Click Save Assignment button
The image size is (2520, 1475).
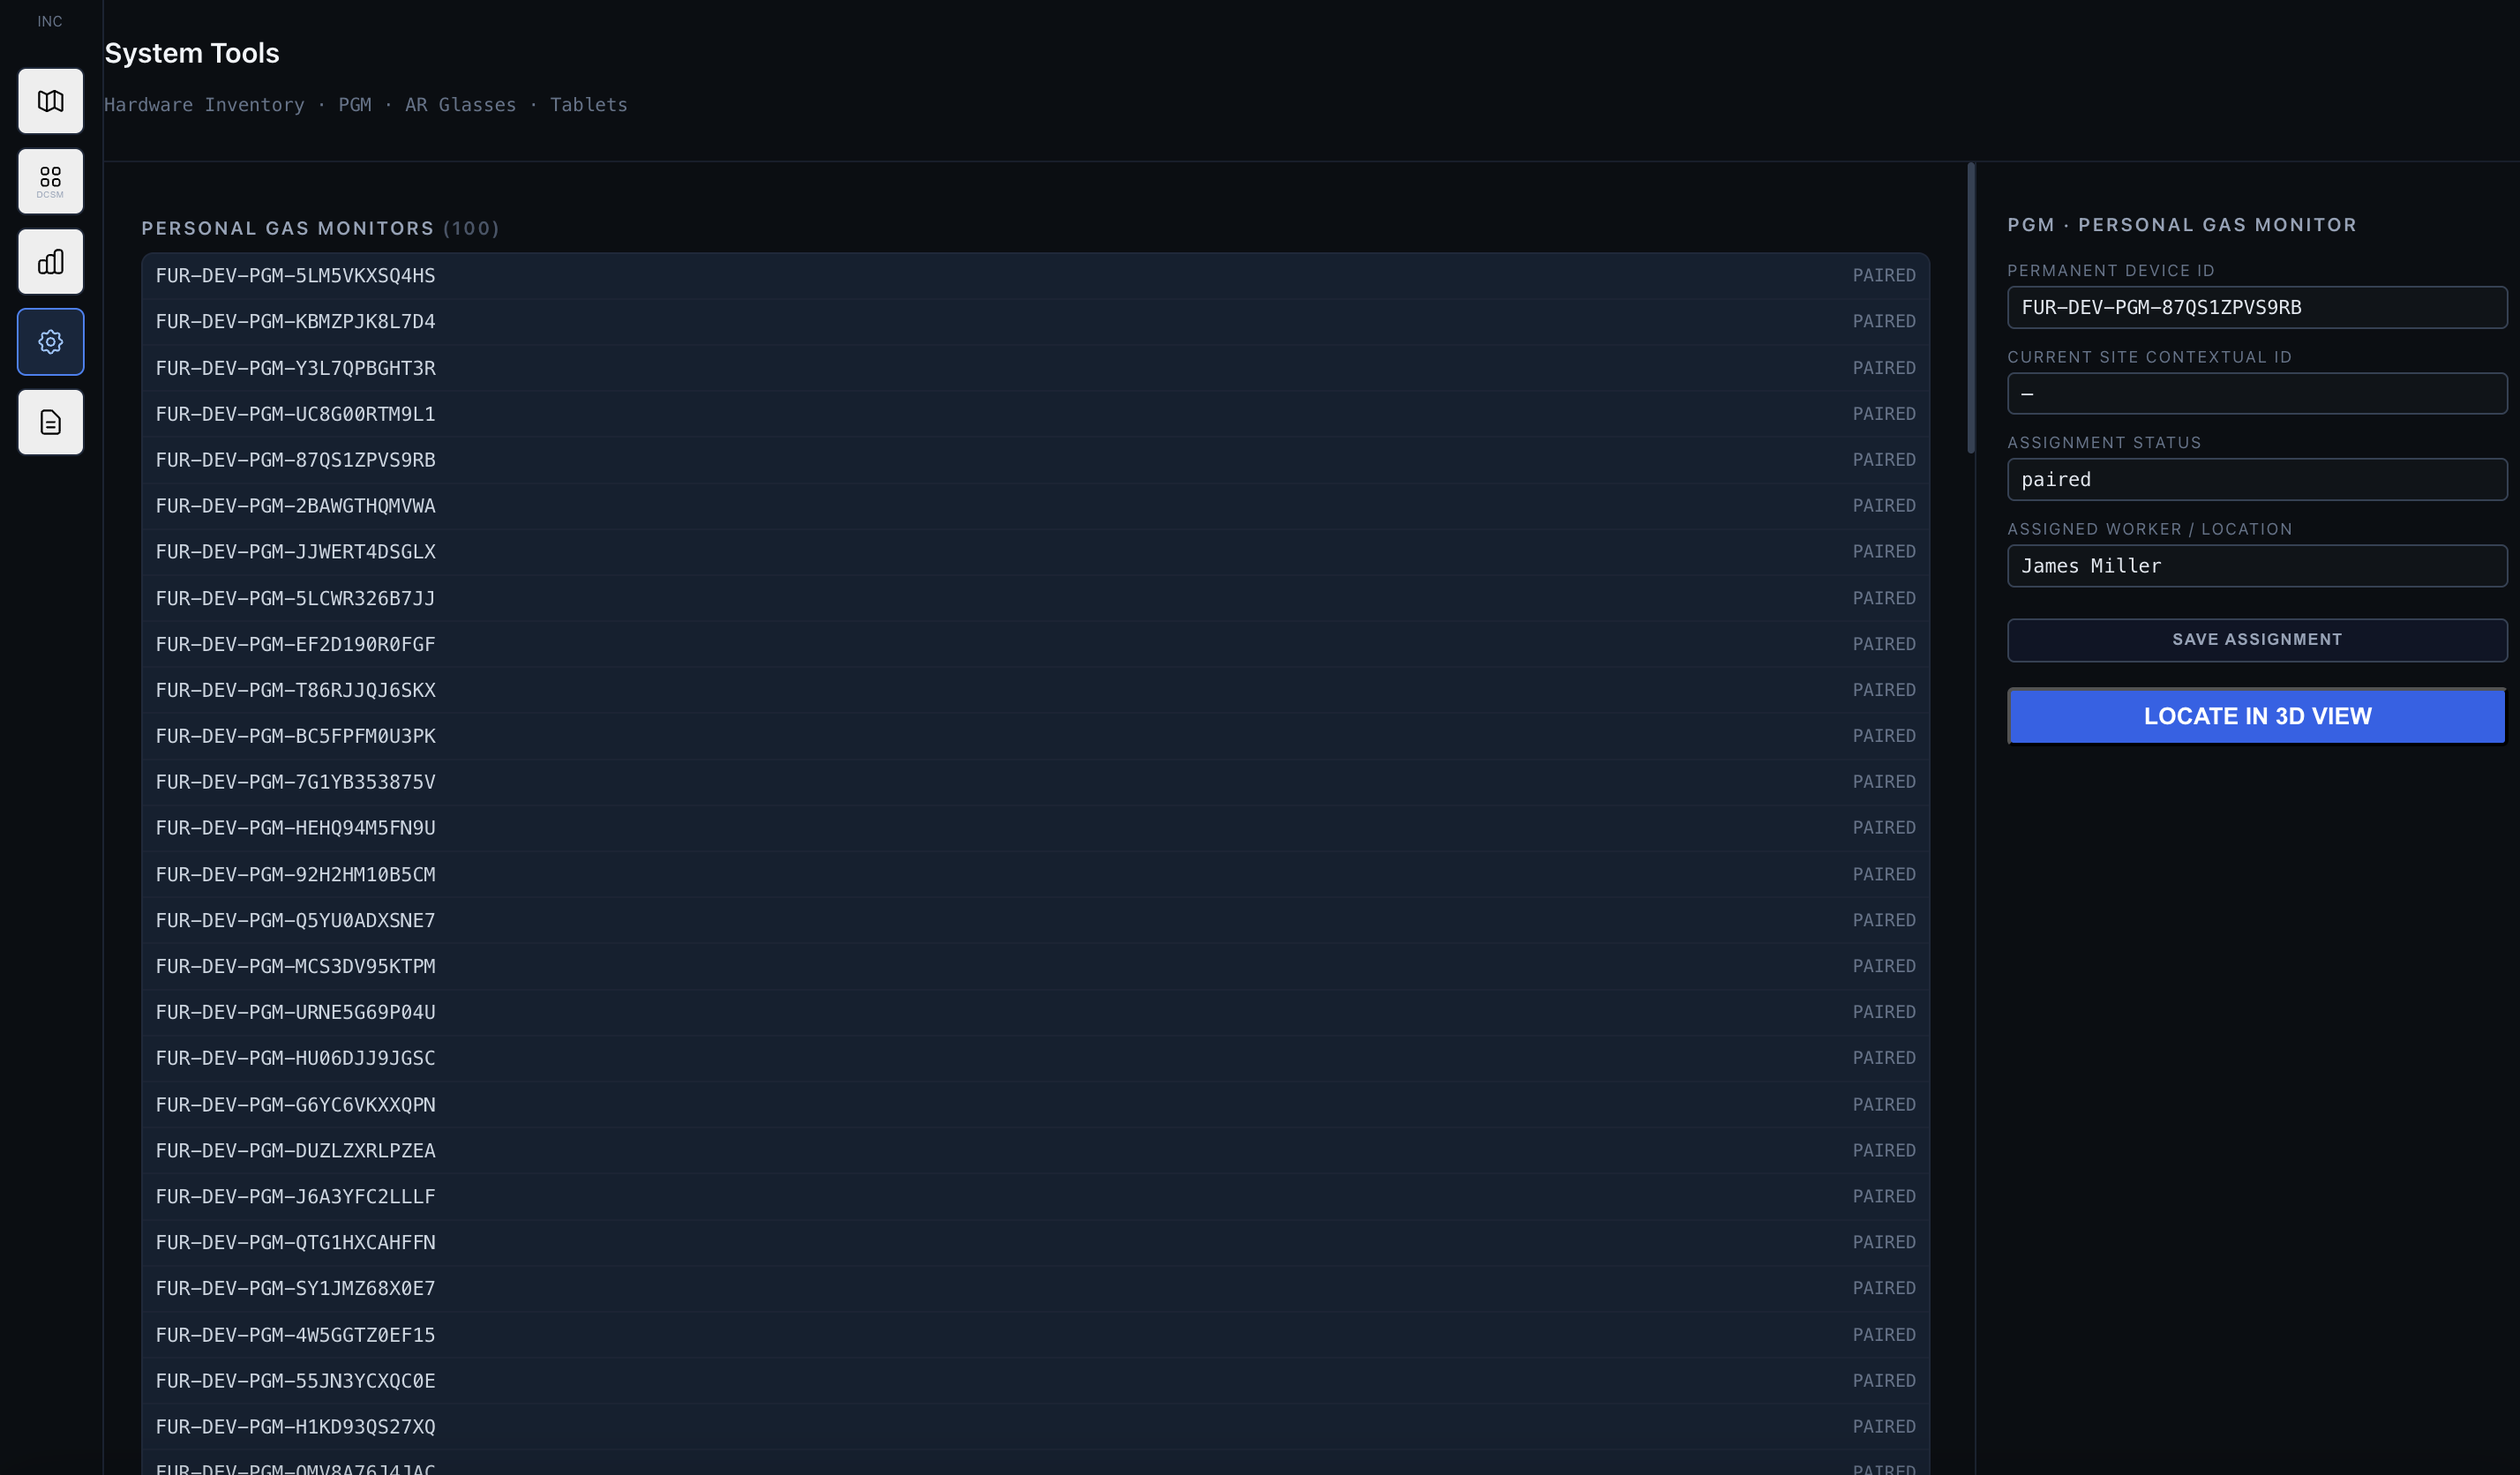tap(2257, 640)
